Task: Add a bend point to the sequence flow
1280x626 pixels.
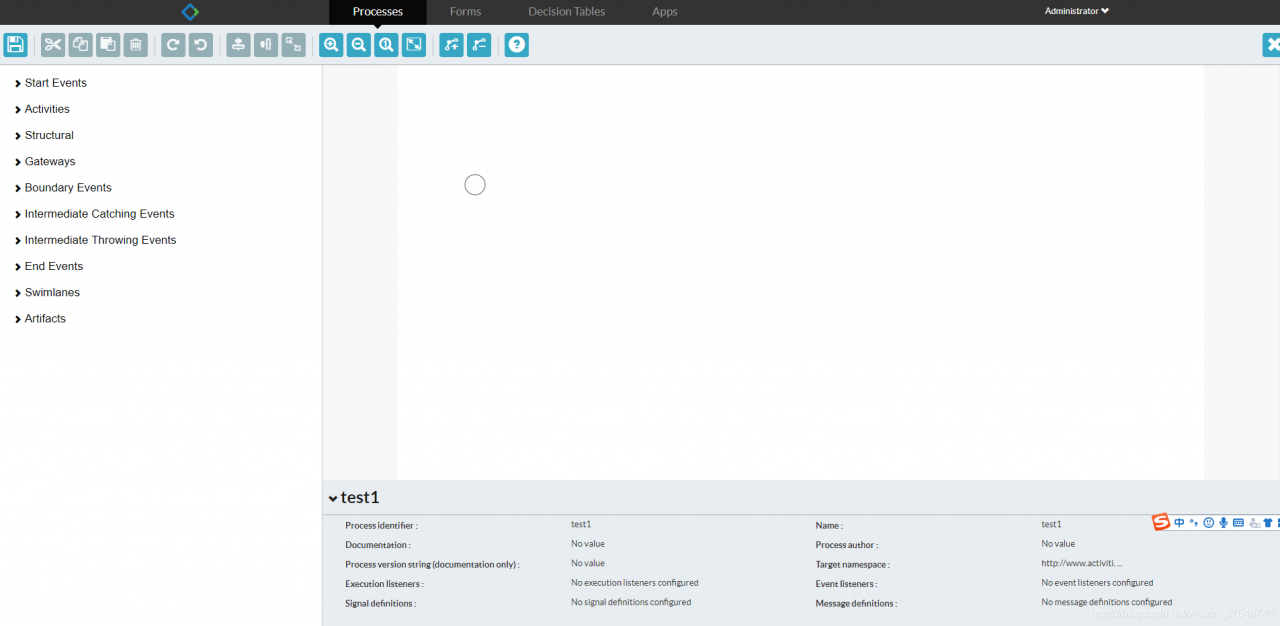Action: 452,45
